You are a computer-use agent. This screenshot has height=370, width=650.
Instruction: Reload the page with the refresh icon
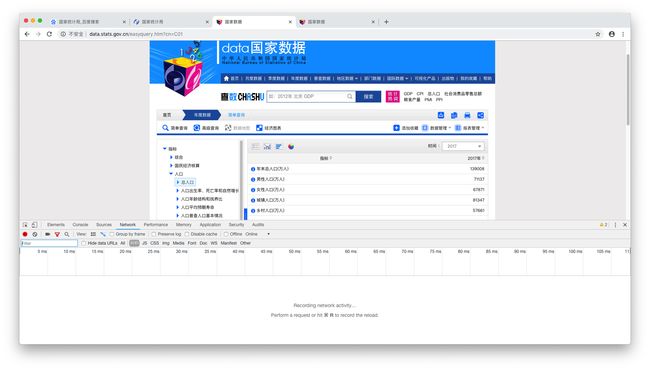point(49,34)
